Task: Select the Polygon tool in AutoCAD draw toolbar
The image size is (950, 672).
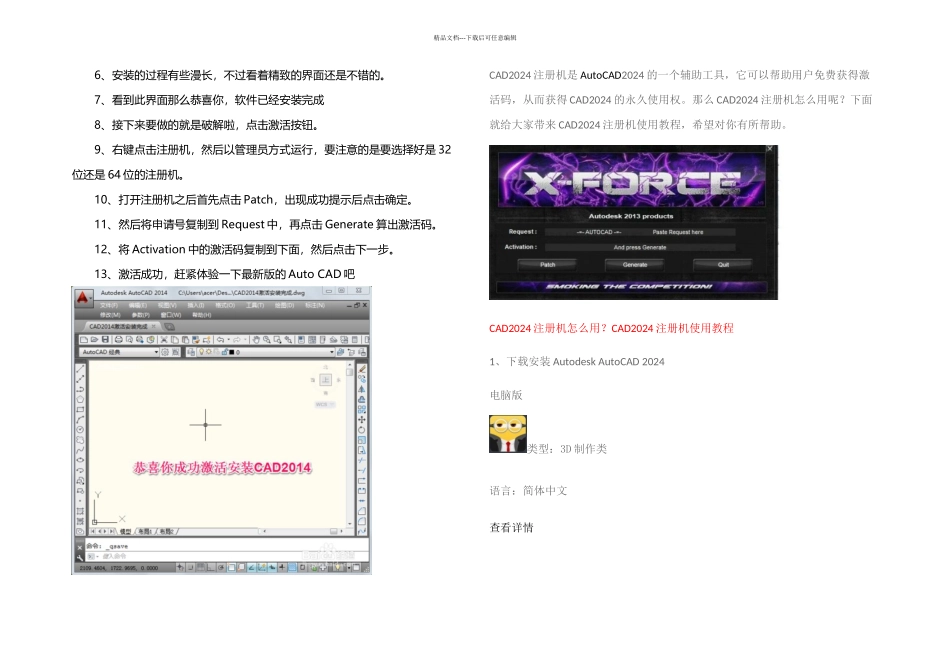Action: [80, 399]
